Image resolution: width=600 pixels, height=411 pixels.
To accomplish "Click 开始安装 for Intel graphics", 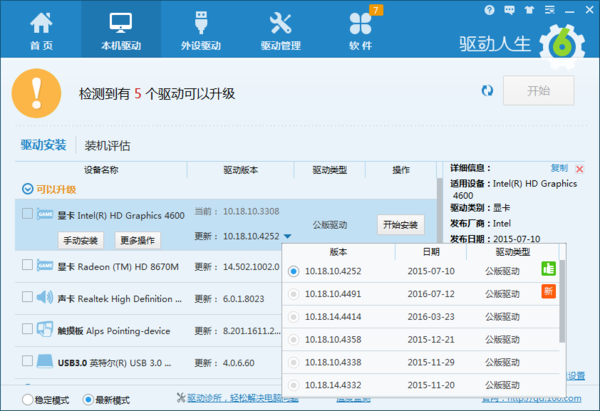I will coord(401,225).
